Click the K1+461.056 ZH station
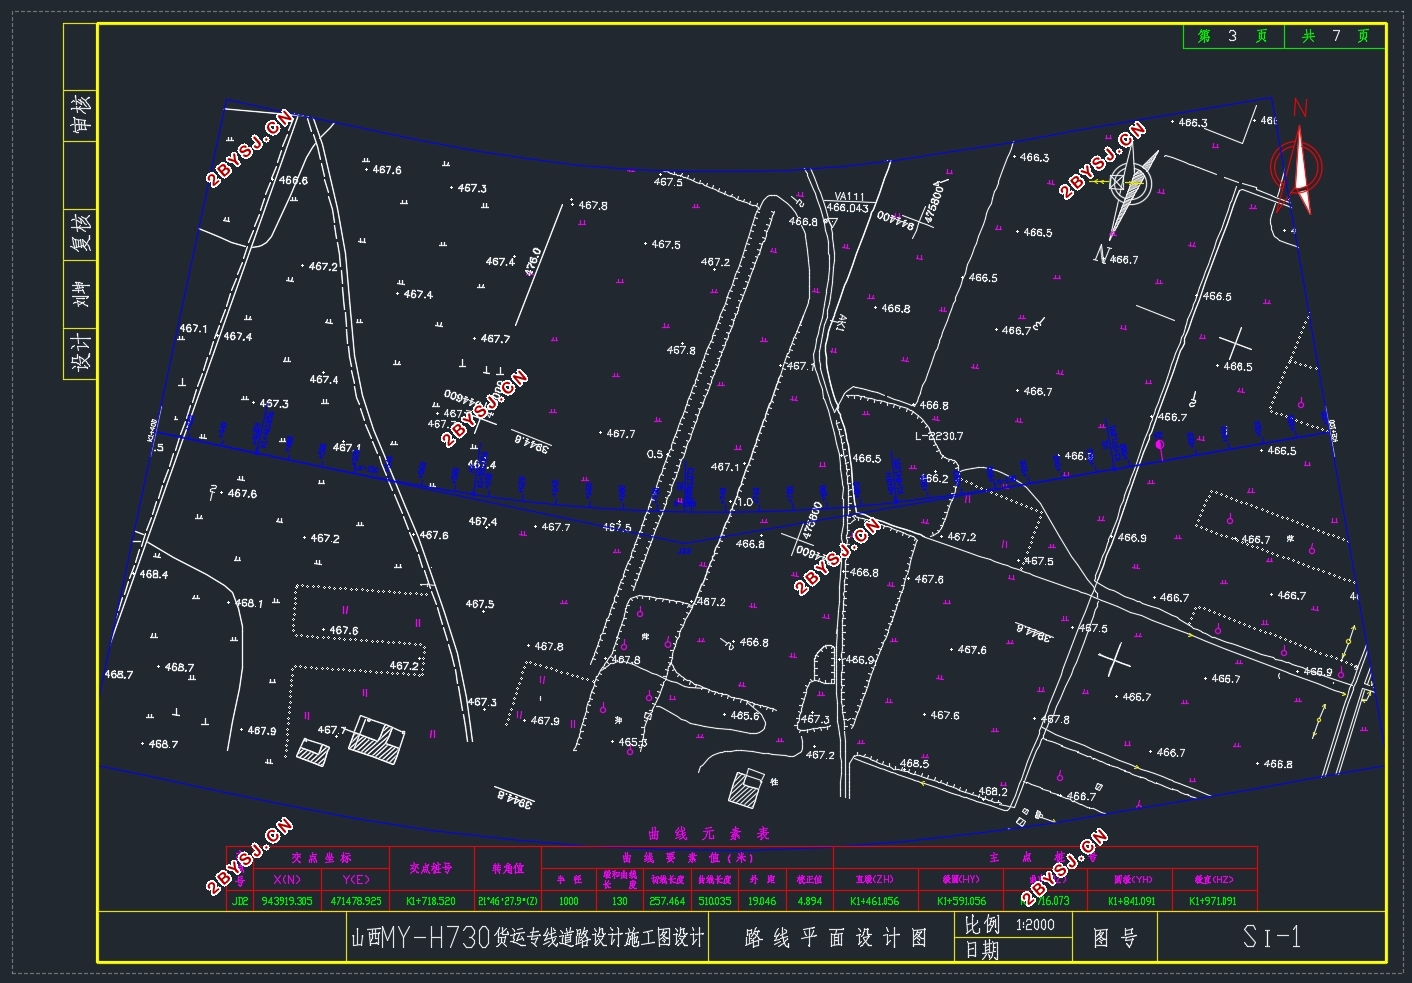 tap(874, 901)
